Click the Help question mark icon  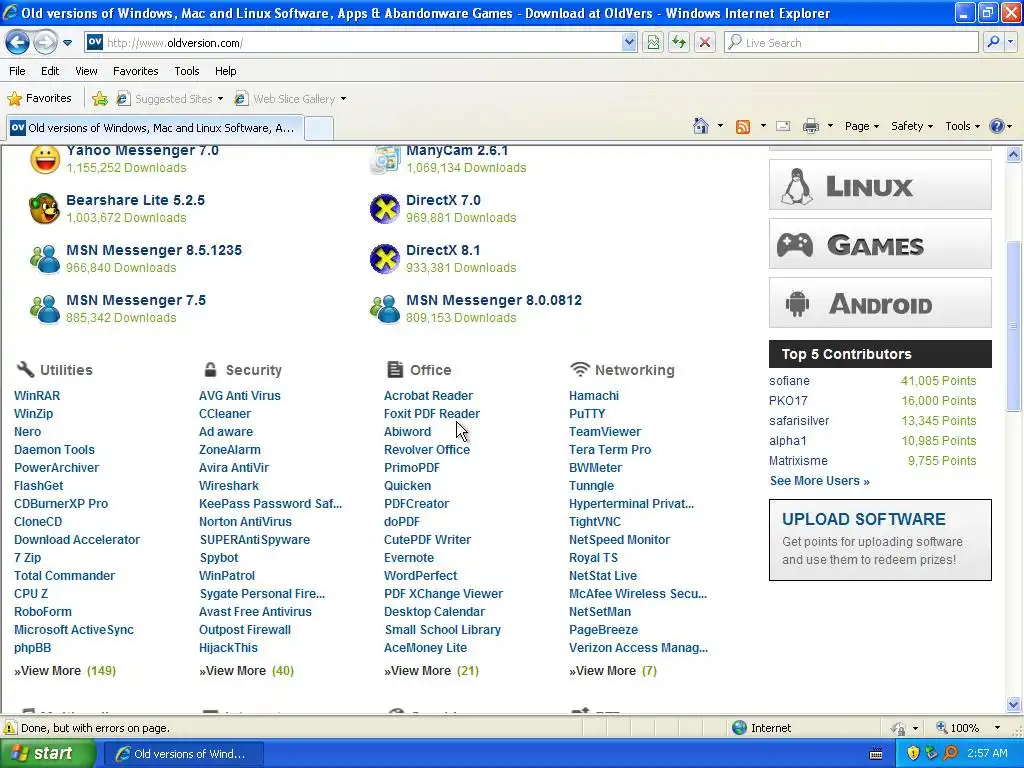[997, 126]
